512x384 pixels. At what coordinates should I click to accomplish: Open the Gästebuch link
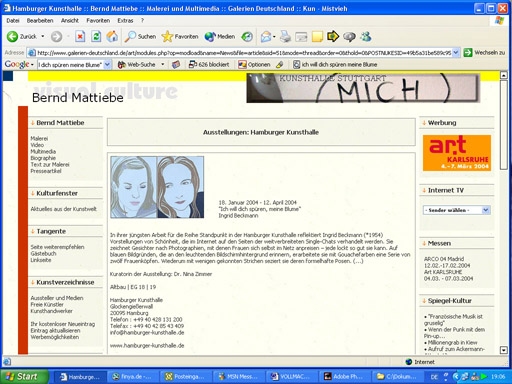44,253
